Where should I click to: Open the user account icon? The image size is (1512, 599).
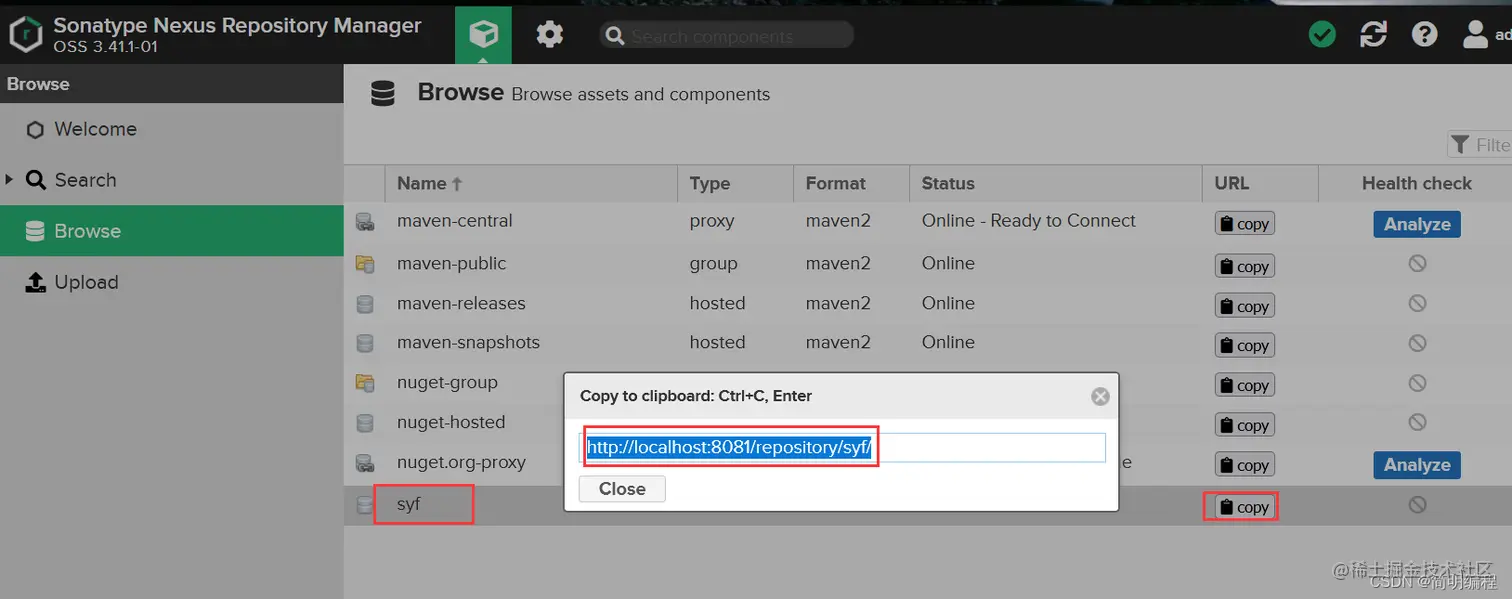click(1475, 35)
